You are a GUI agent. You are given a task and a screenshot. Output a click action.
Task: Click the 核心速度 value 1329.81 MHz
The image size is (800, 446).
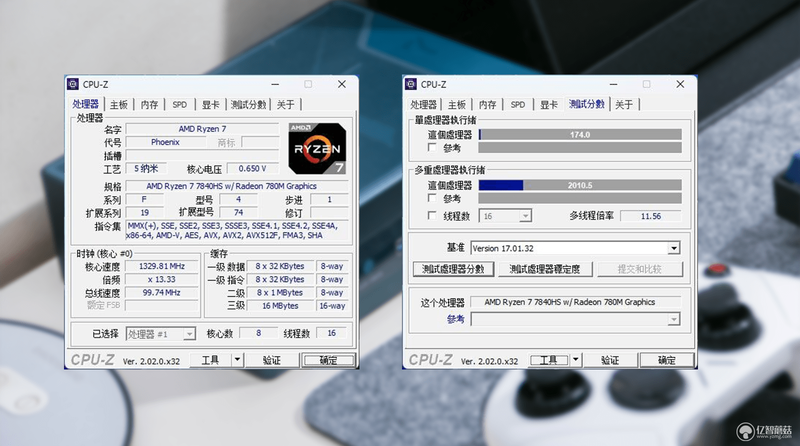point(162,266)
